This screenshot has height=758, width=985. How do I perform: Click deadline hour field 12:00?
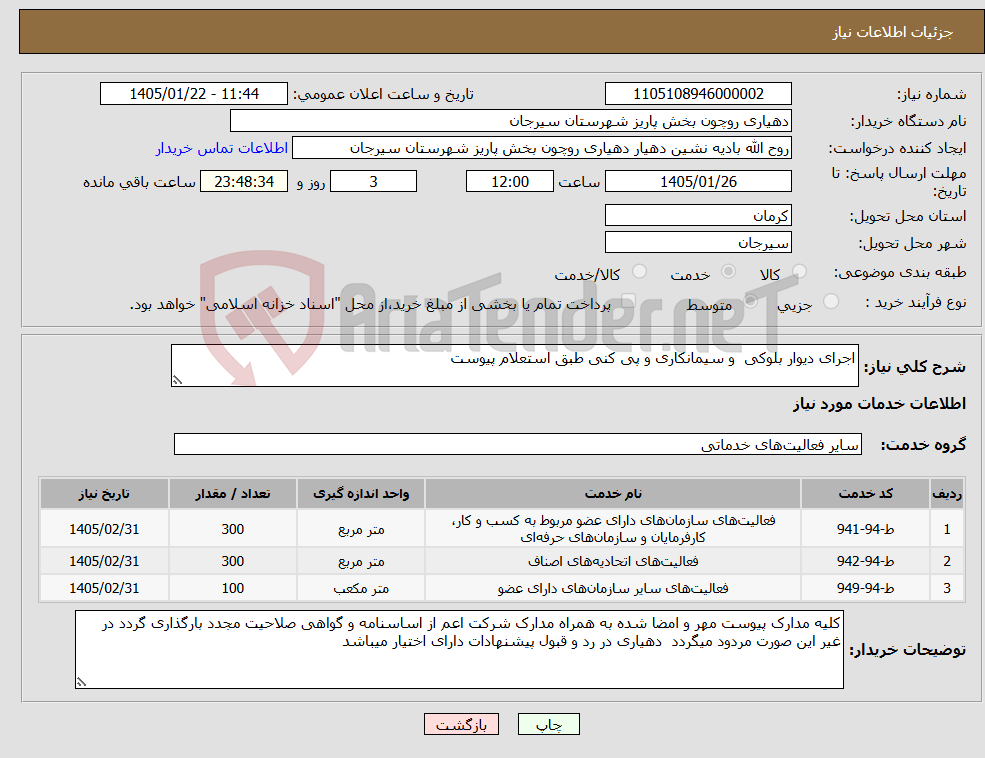(509, 181)
